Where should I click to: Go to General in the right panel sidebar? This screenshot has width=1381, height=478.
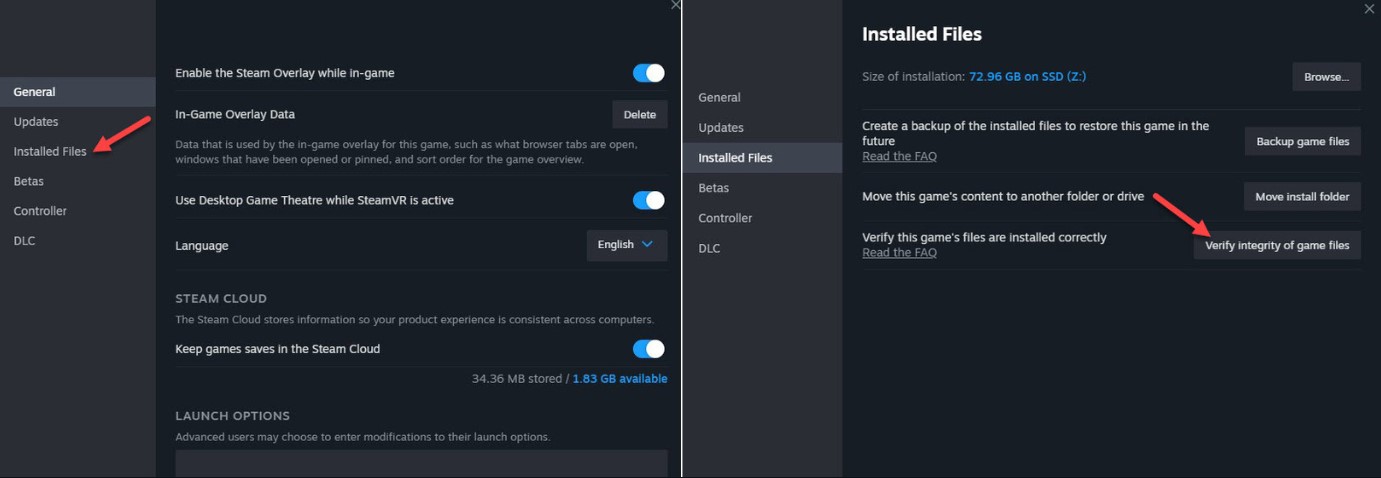719,97
